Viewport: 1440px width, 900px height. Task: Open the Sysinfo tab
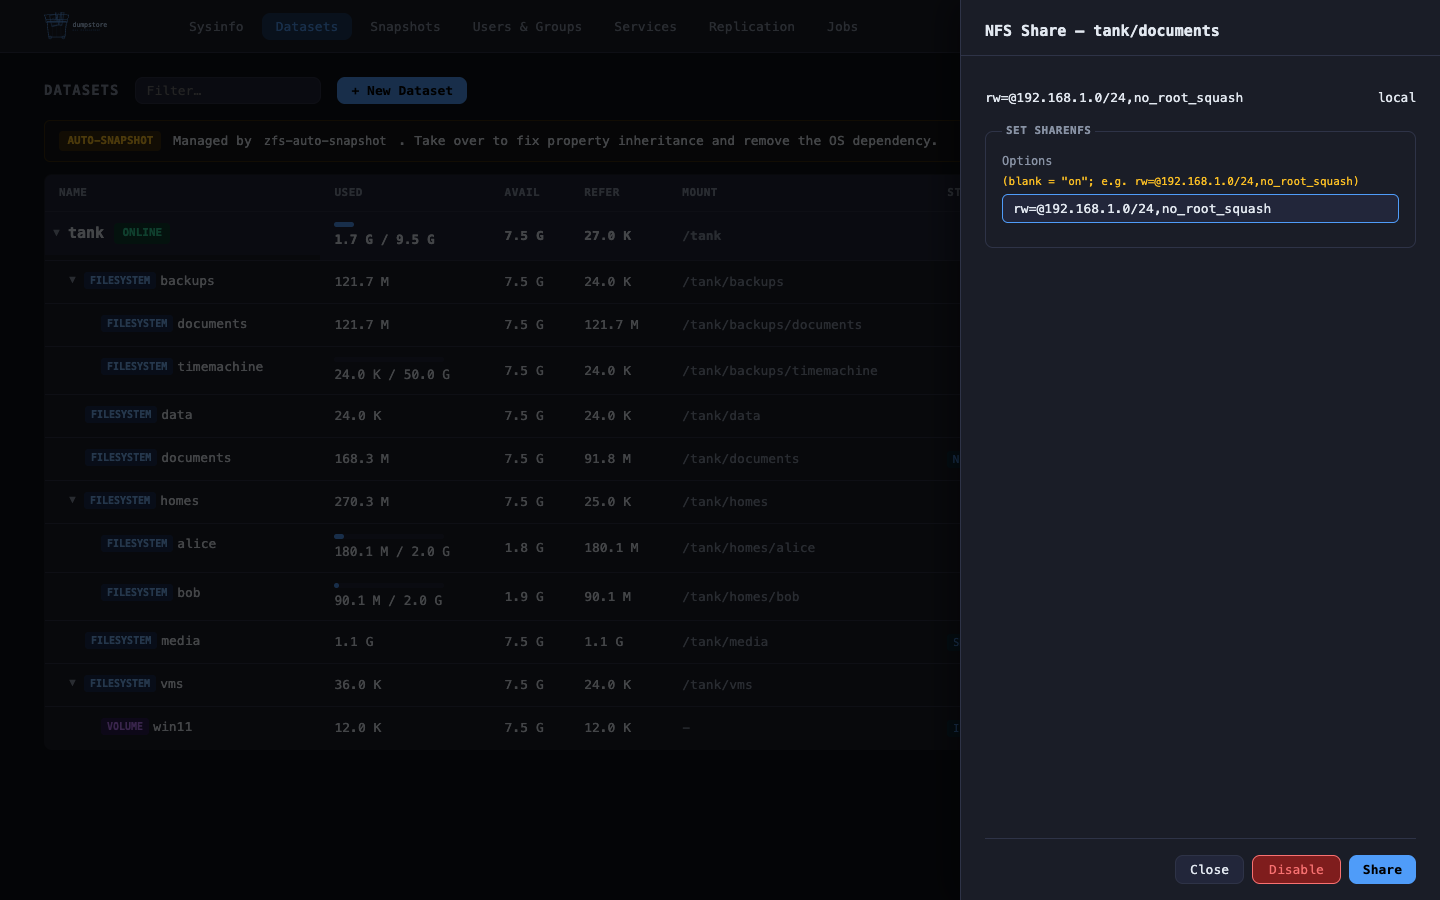coord(216,27)
